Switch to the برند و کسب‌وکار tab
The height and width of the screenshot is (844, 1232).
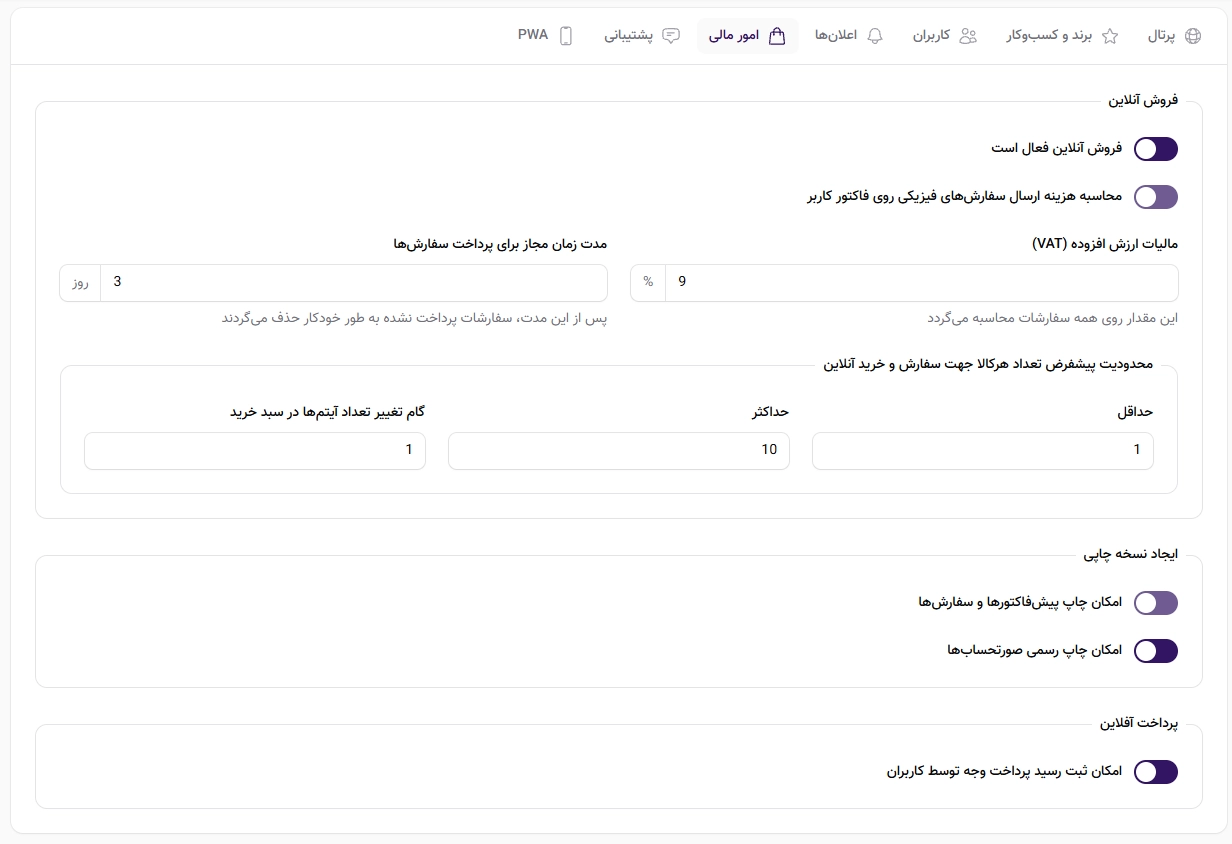[x=1062, y=36]
